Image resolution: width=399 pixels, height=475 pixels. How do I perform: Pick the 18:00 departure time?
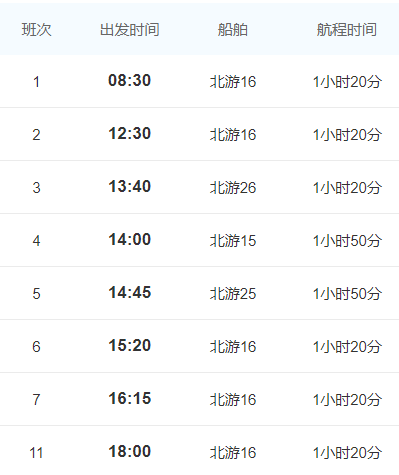[129, 452]
